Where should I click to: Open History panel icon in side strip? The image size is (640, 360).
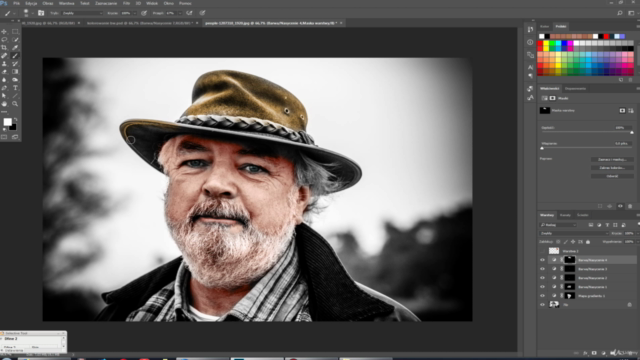530,29
